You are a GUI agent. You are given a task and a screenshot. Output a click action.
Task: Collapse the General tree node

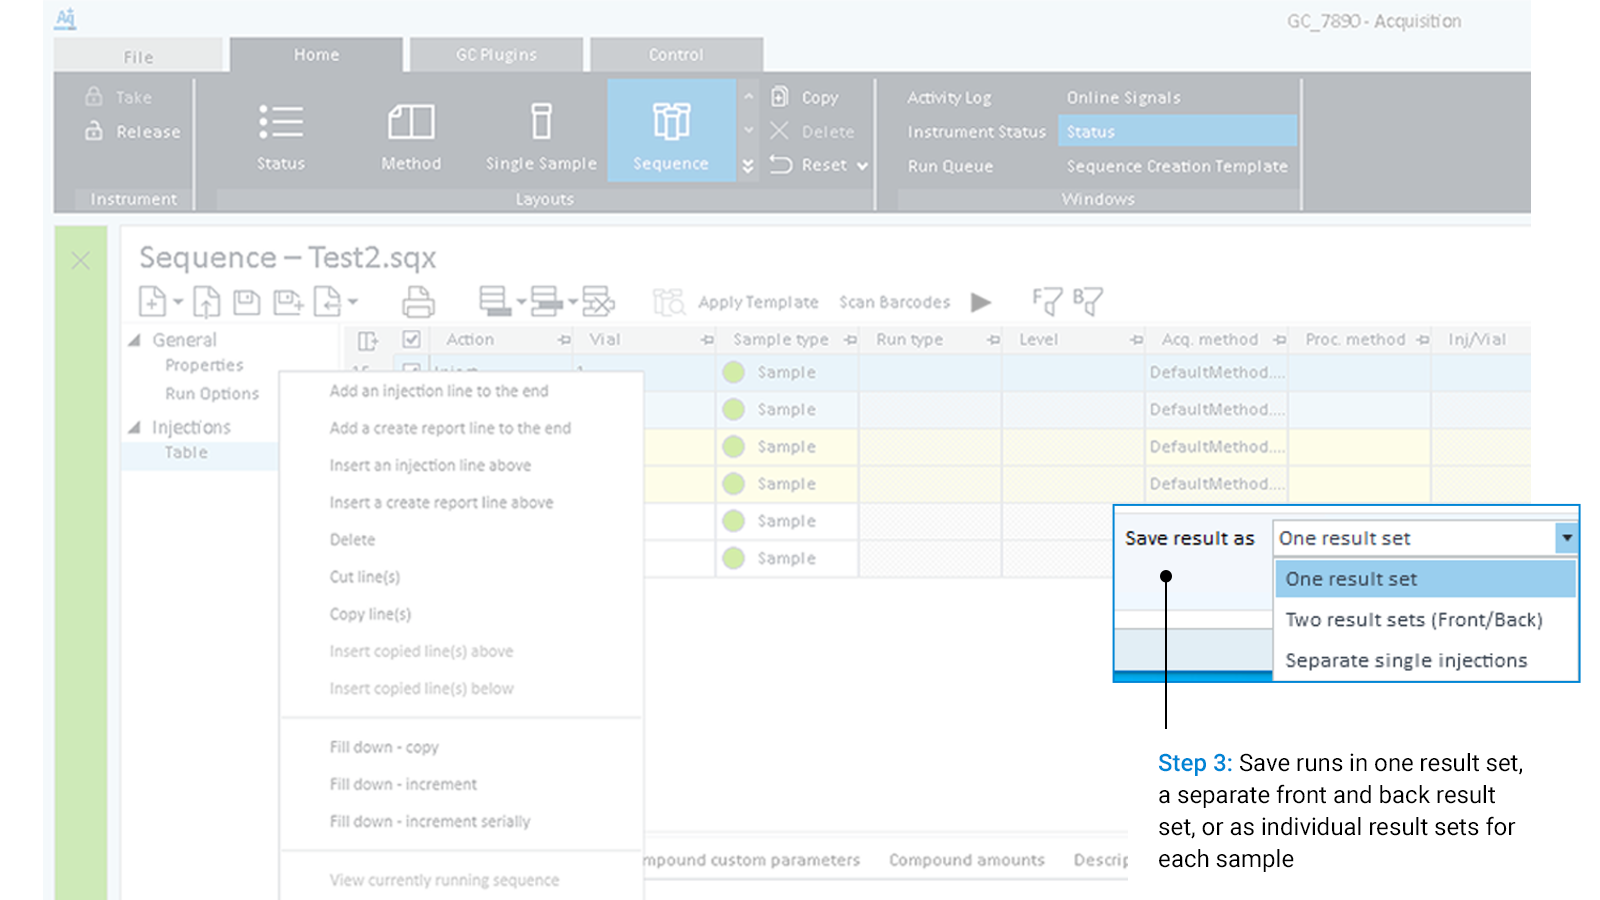134,340
